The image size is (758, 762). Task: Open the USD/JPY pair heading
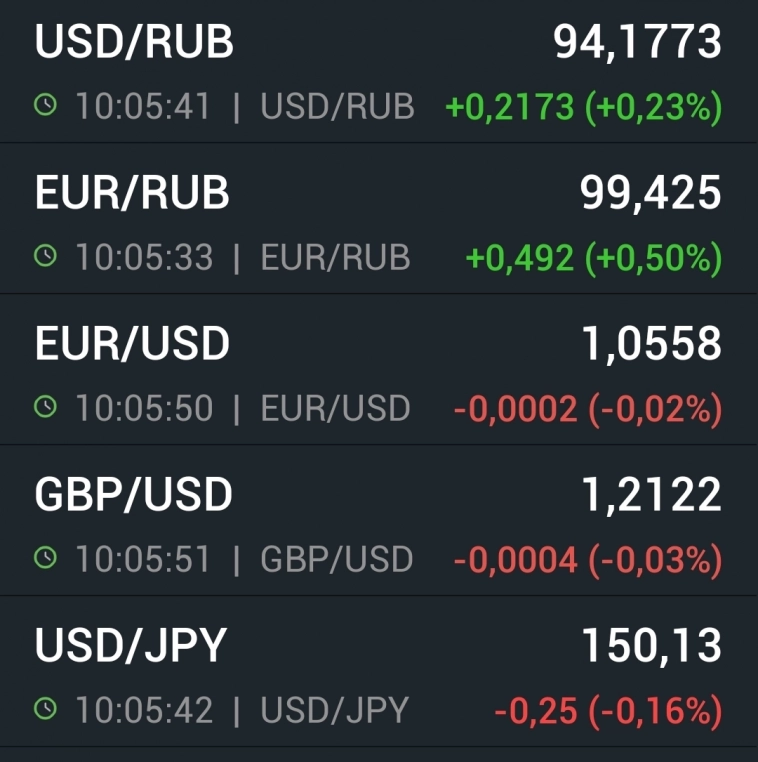click(131, 647)
